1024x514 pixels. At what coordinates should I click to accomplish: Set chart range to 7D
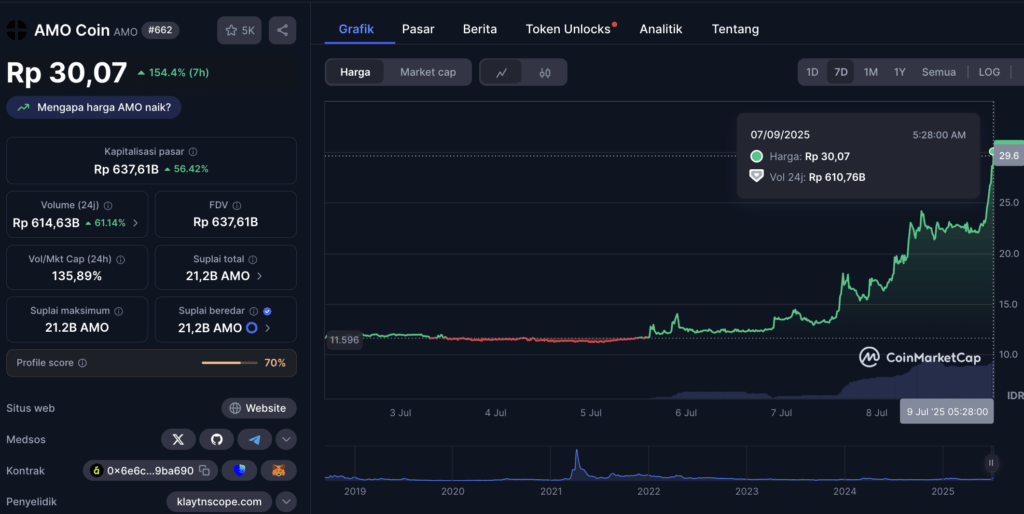(x=840, y=72)
